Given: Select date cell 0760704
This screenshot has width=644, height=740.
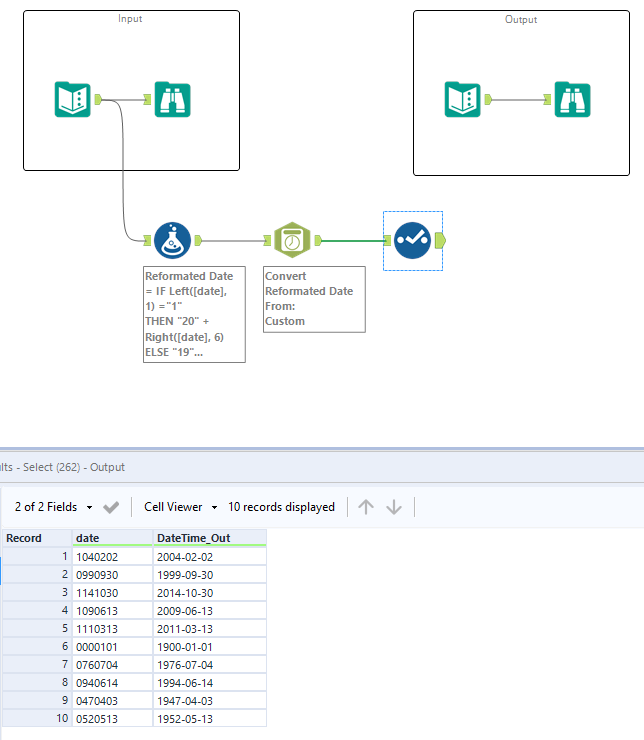Looking at the screenshot, I should coord(112,664).
